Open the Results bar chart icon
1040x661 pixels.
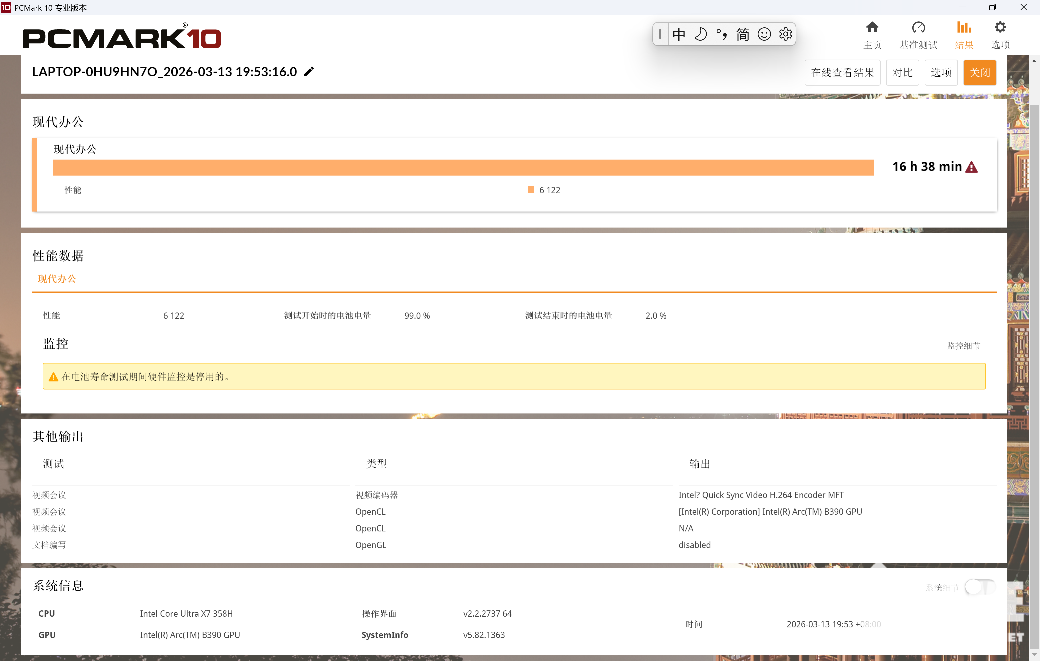coord(964,33)
